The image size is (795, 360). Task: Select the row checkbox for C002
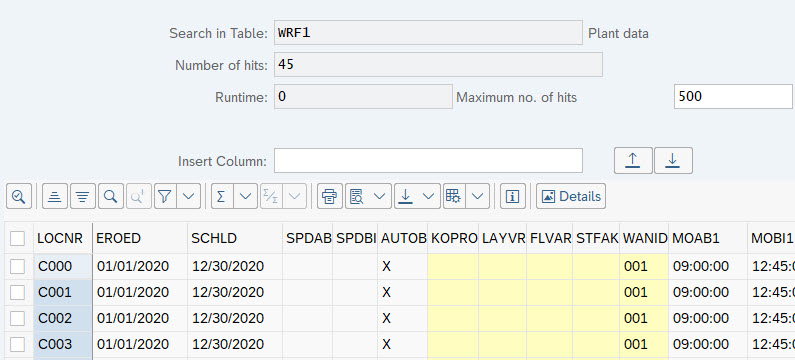(x=18, y=318)
